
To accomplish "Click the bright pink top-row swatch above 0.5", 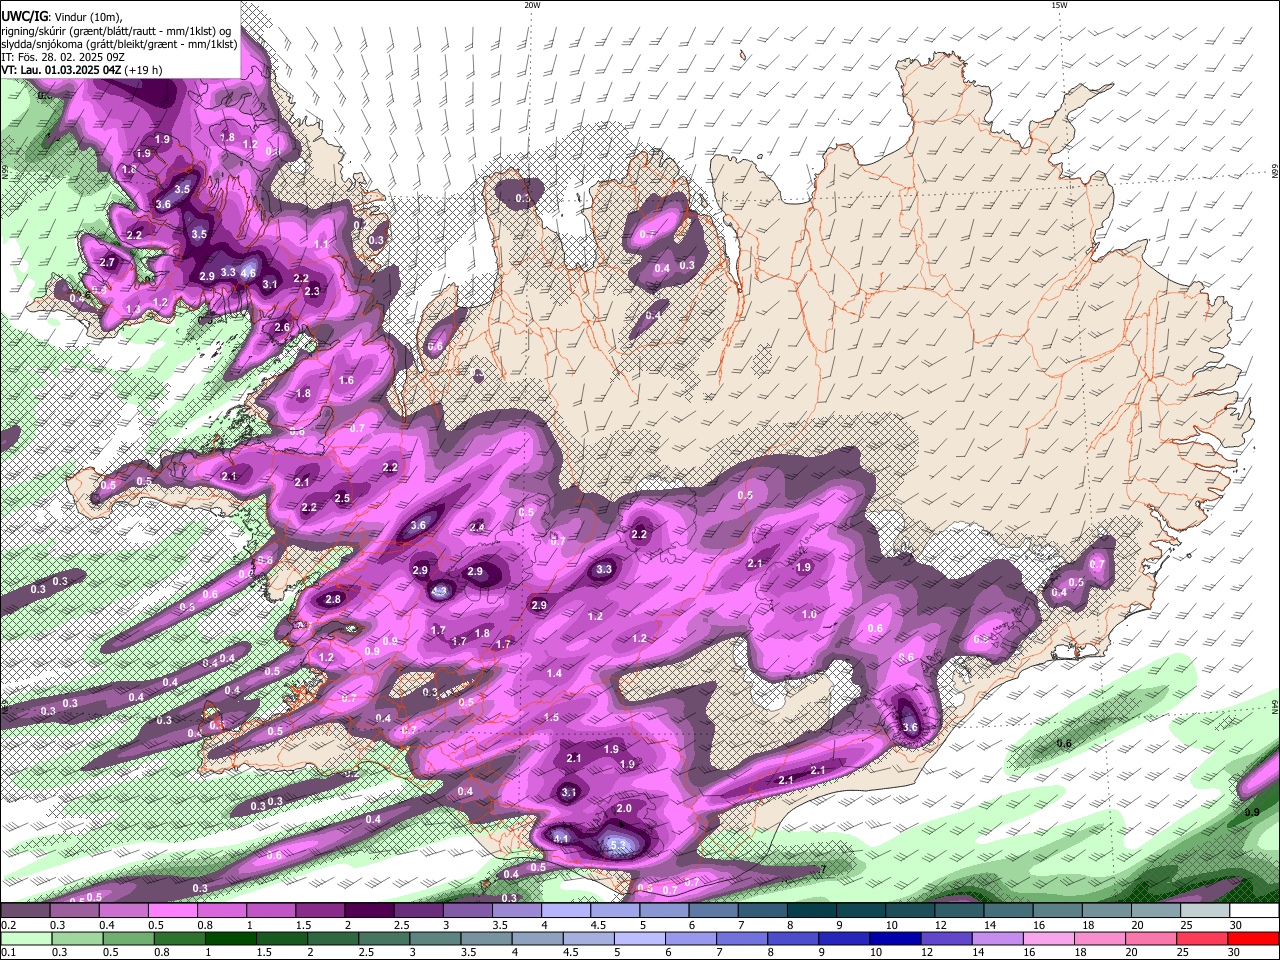I will 172,911.
